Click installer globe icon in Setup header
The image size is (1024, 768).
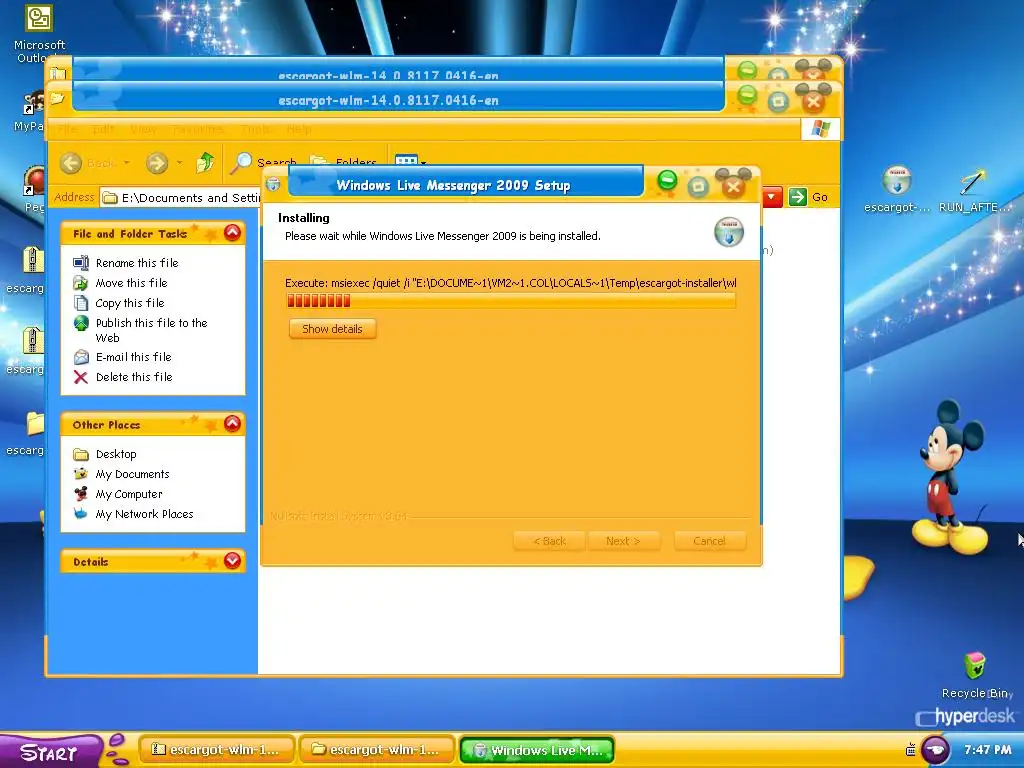pos(729,232)
